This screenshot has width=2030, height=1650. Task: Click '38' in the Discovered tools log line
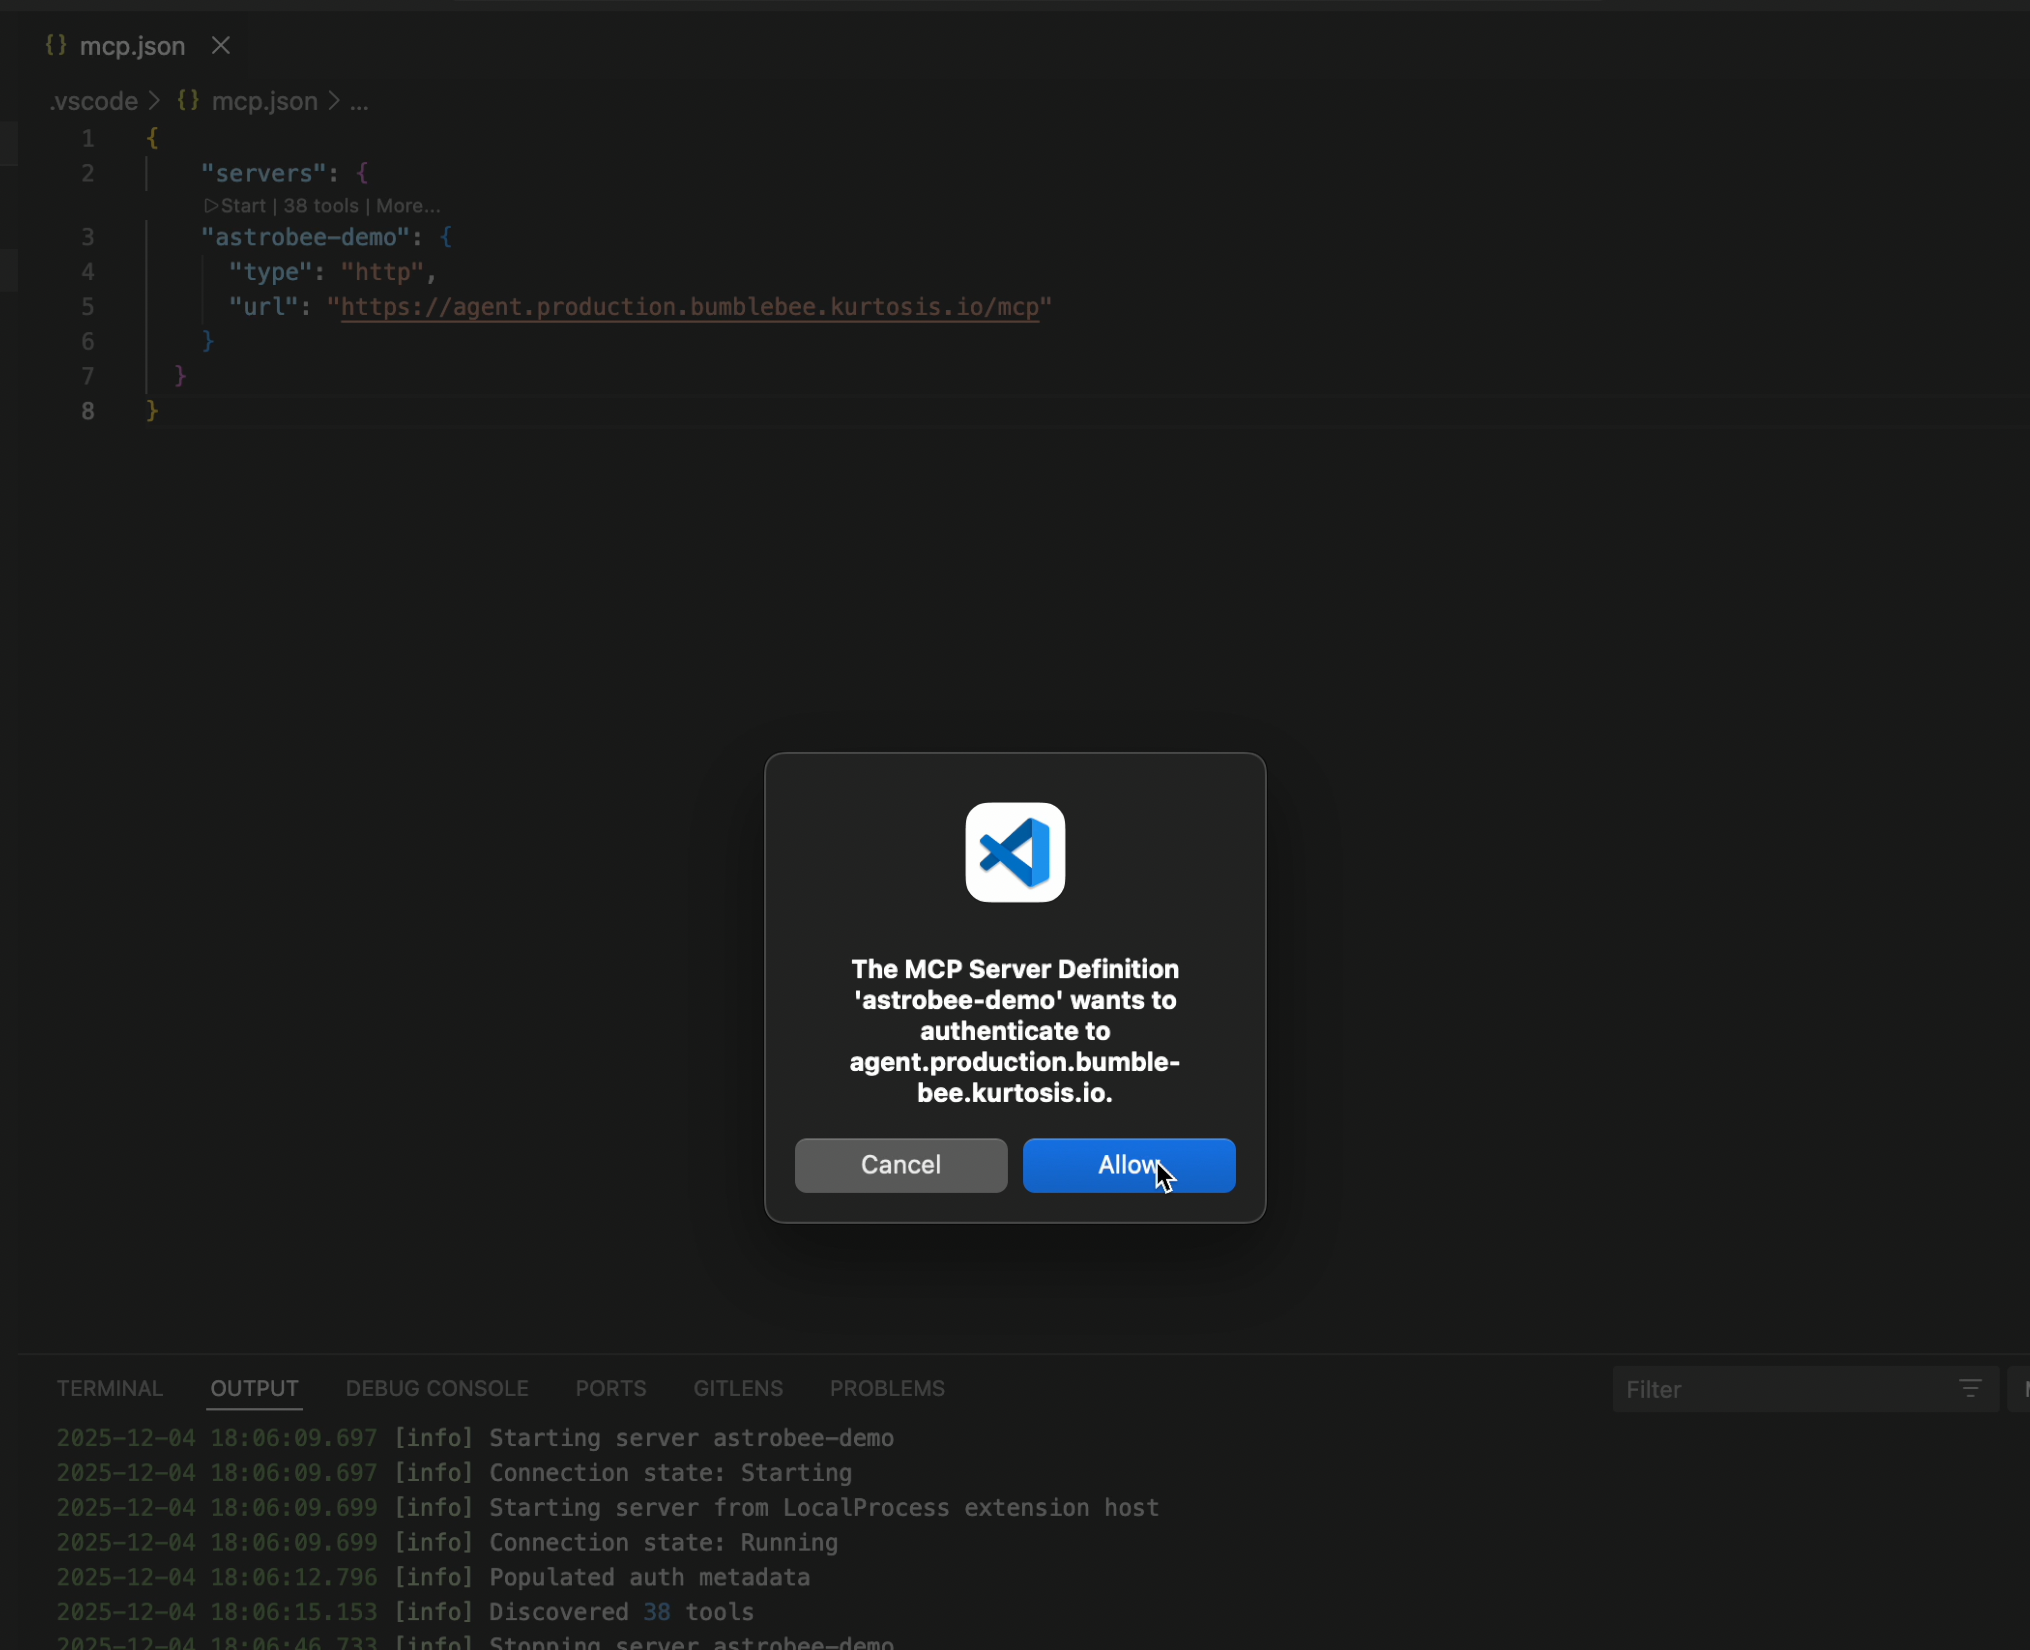pyautogui.click(x=657, y=1611)
